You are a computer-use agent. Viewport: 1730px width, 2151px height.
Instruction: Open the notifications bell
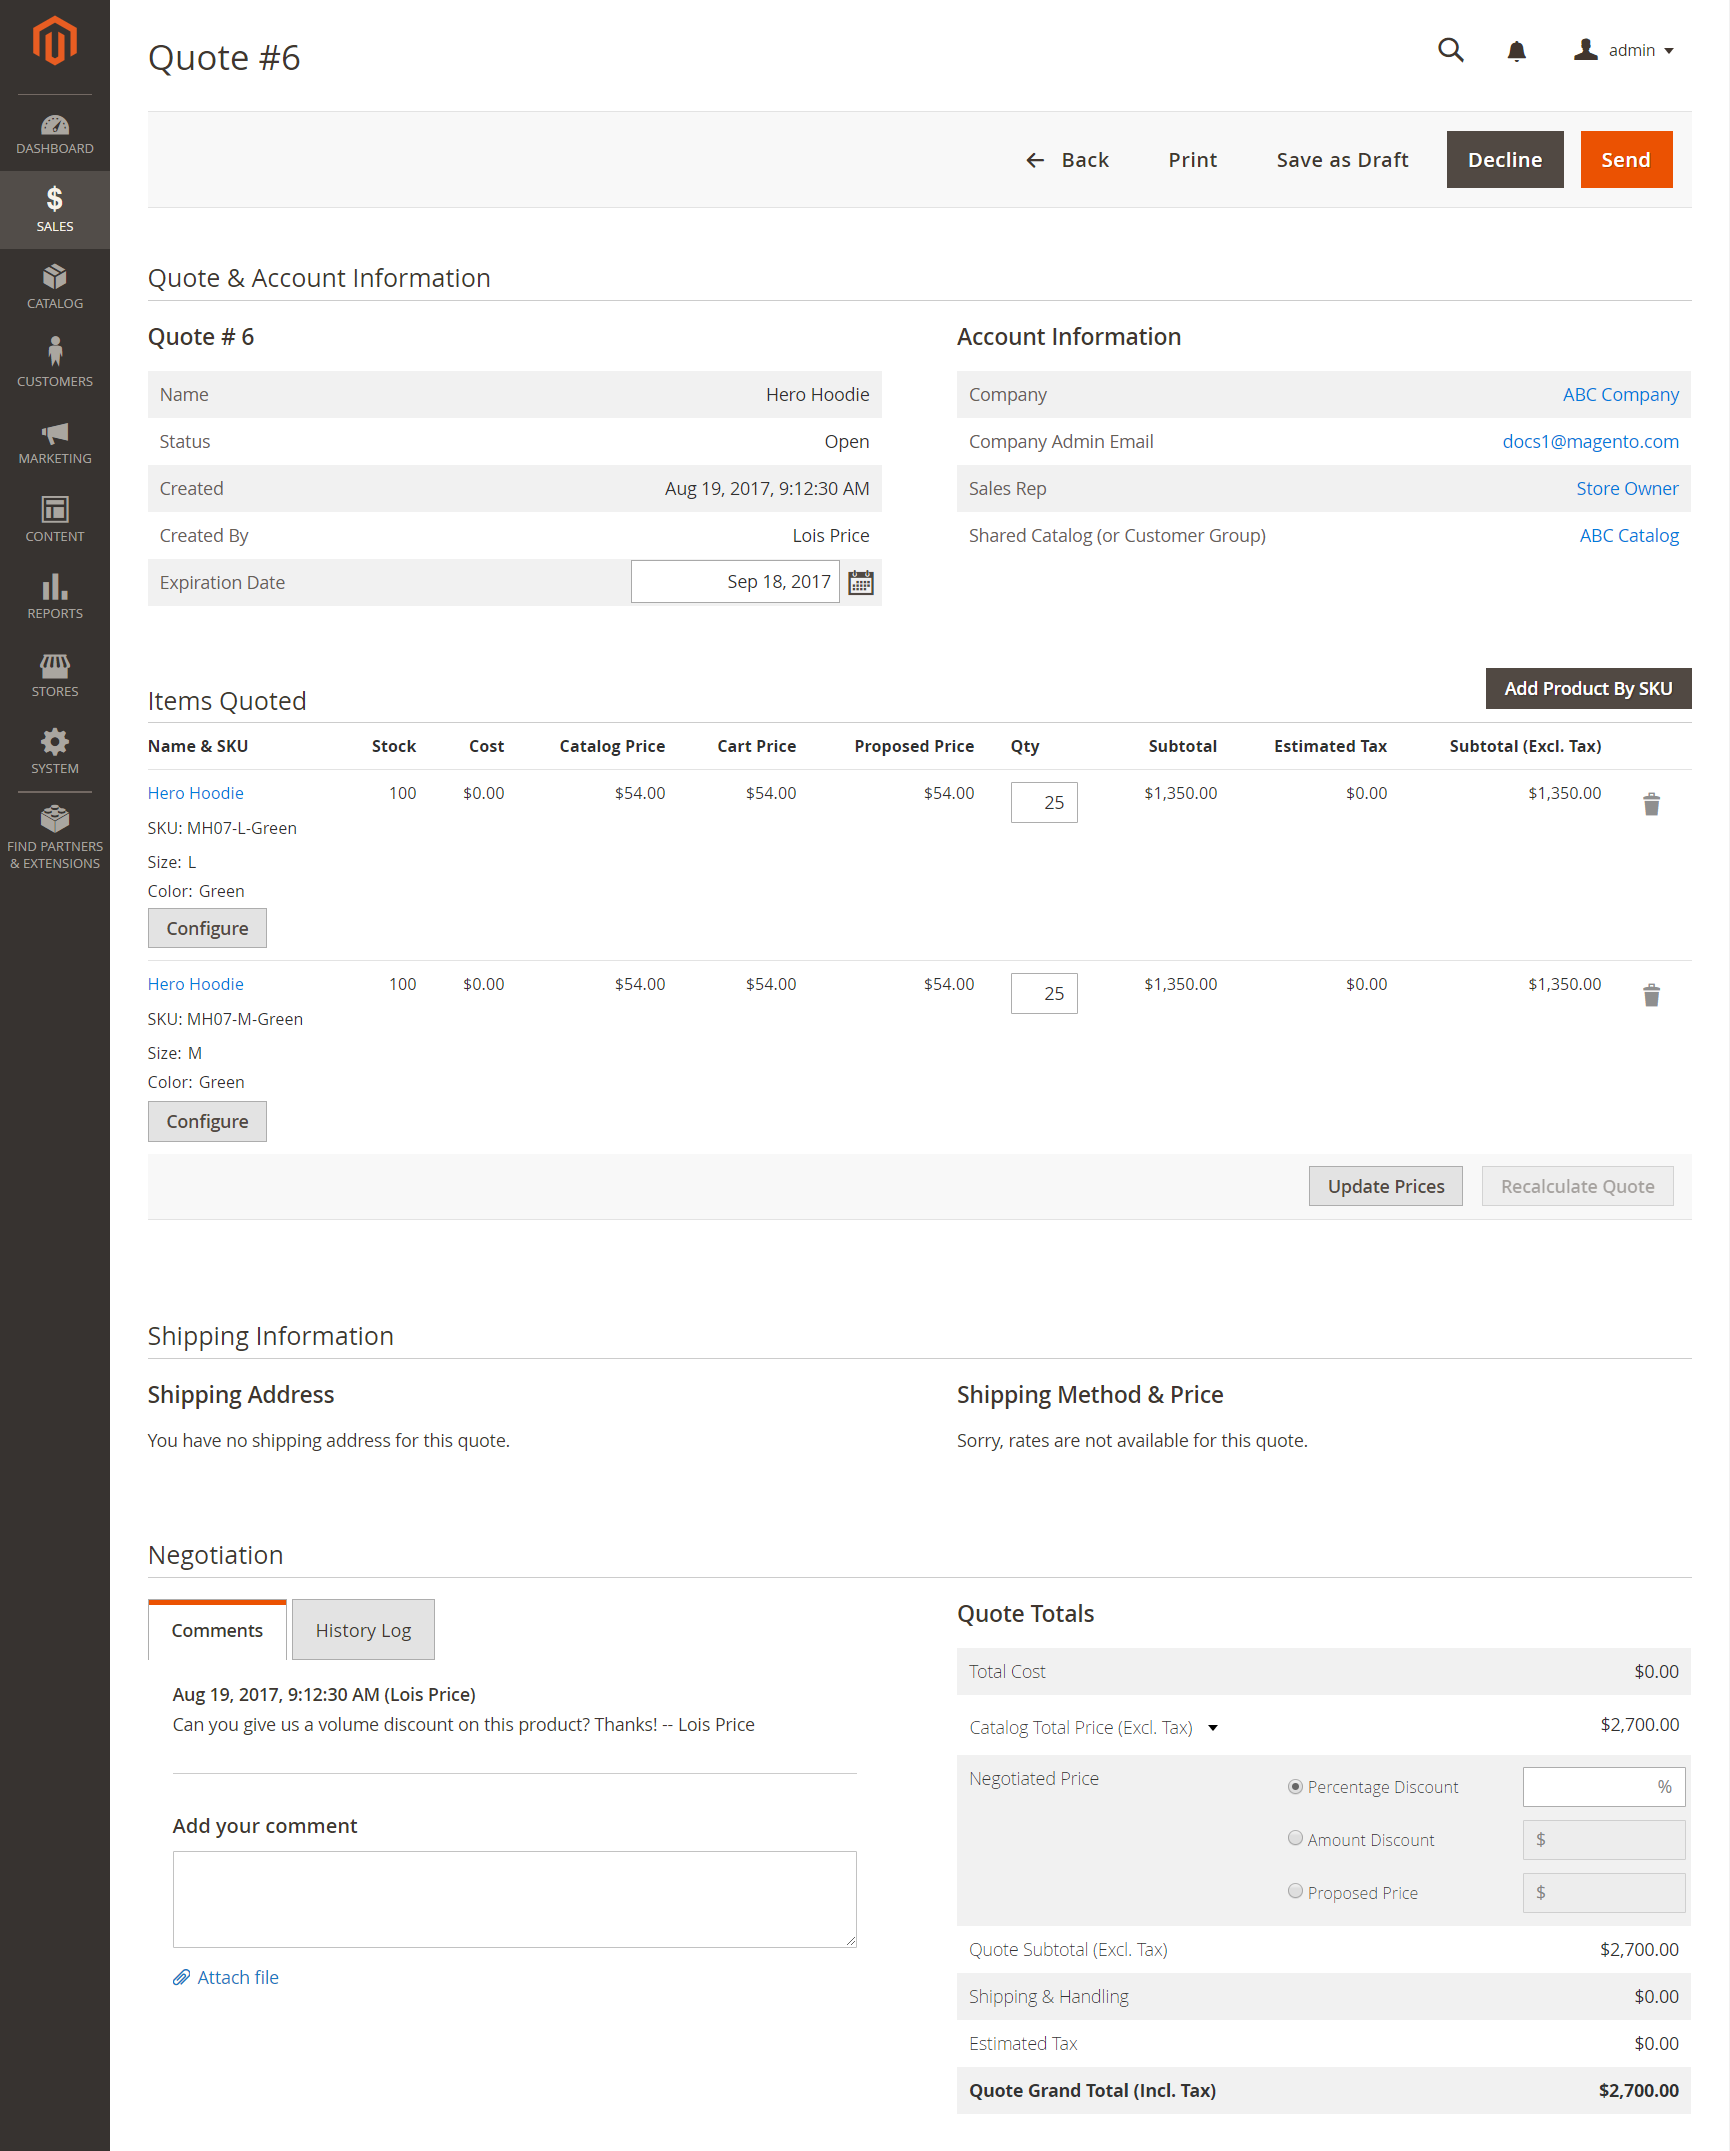[x=1517, y=51]
